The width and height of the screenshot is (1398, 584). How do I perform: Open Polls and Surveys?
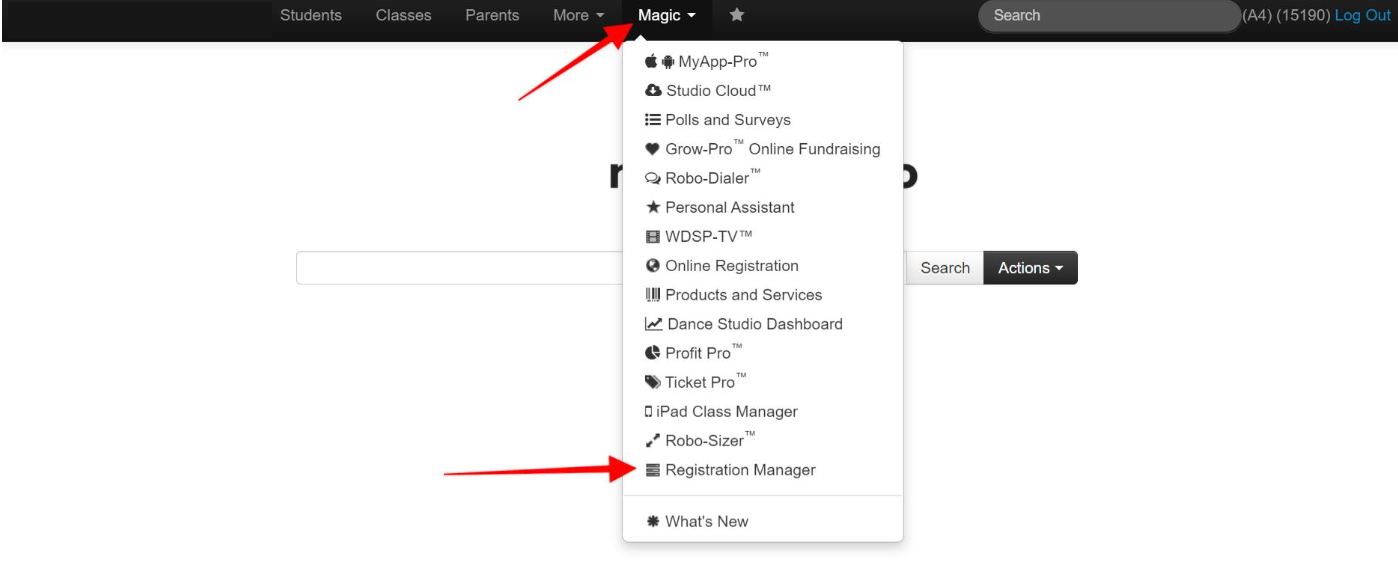(x=763, y=120)
